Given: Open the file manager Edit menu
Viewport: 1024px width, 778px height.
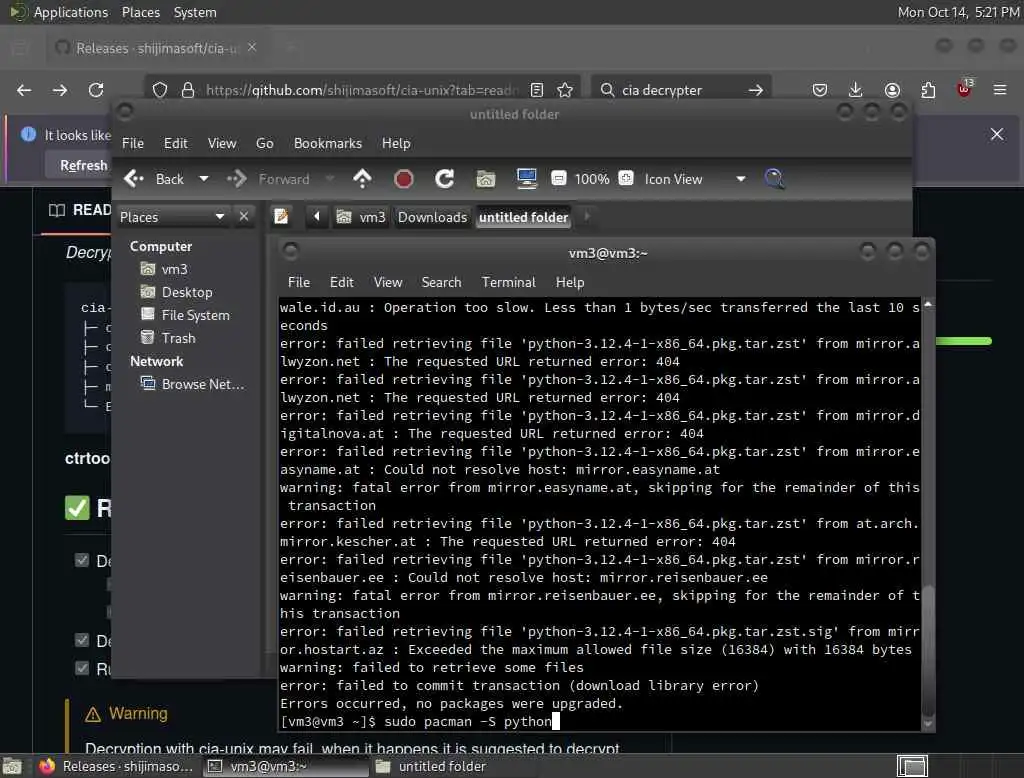Looking at the screenshot, I should 175,143.
